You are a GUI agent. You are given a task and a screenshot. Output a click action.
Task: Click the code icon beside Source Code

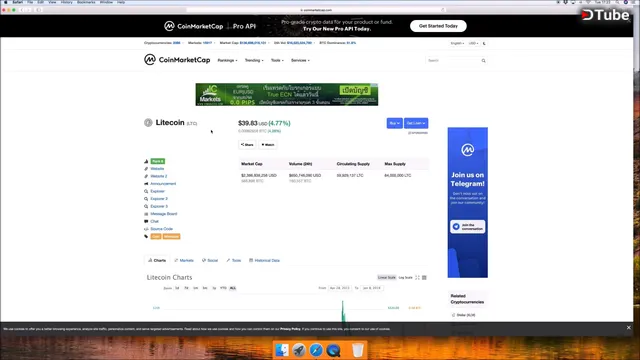coord(146,229)
